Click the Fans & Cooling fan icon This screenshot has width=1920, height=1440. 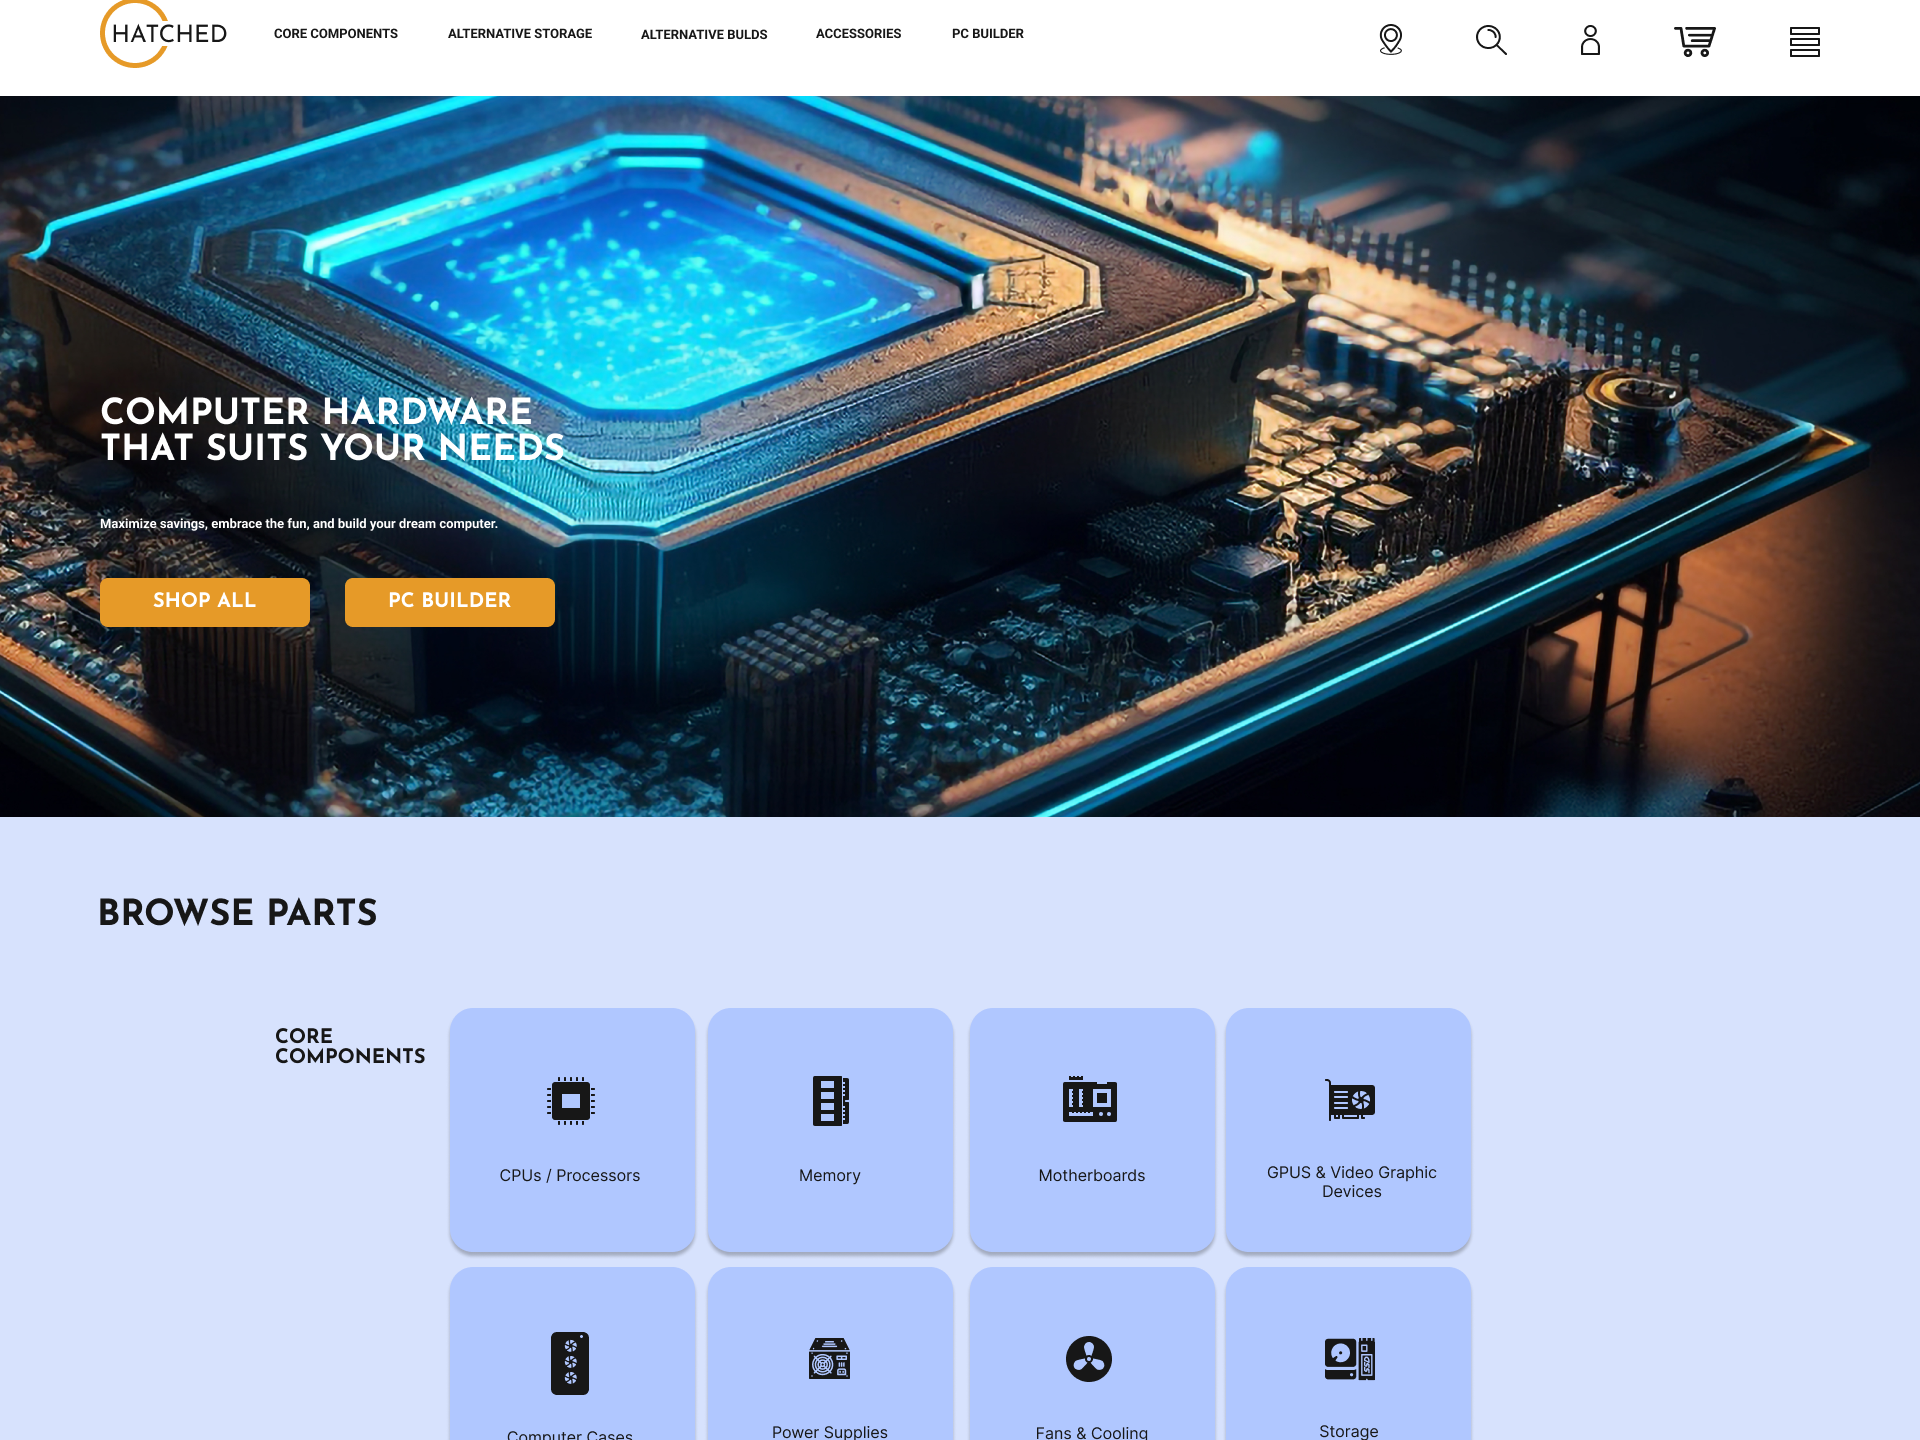pyautogui.click(x=1089, y=1359)
